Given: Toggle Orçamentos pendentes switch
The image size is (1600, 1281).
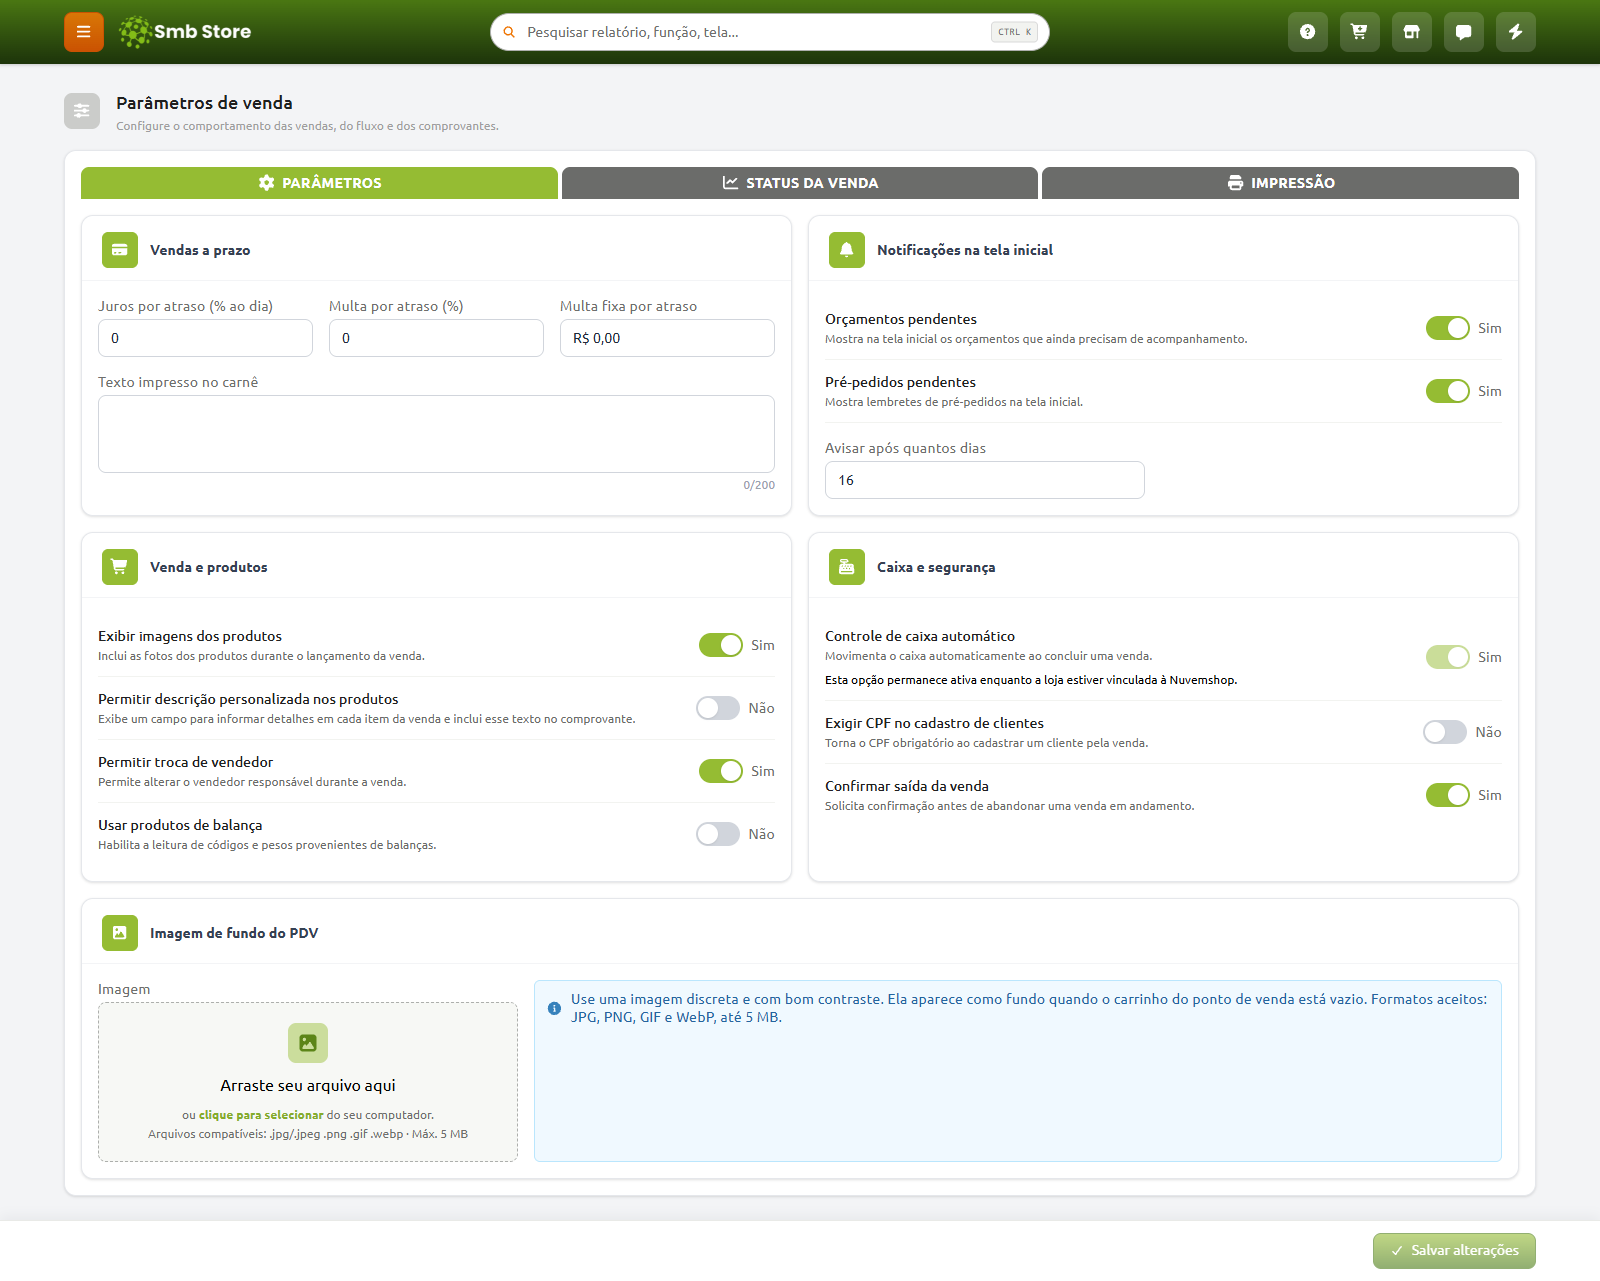Looking at the screenshot, I should (1447, 328).
